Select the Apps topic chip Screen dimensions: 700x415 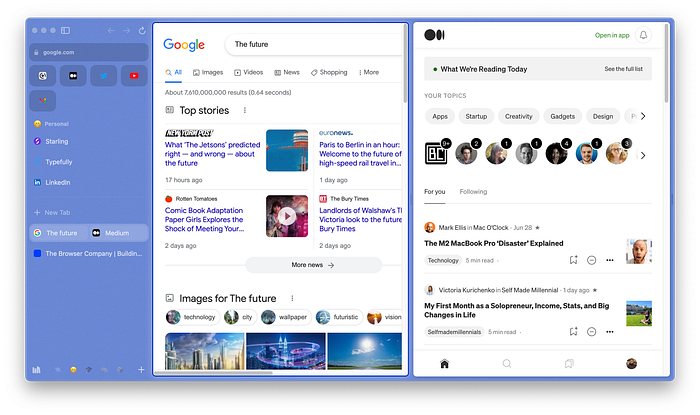pos(440,116)
